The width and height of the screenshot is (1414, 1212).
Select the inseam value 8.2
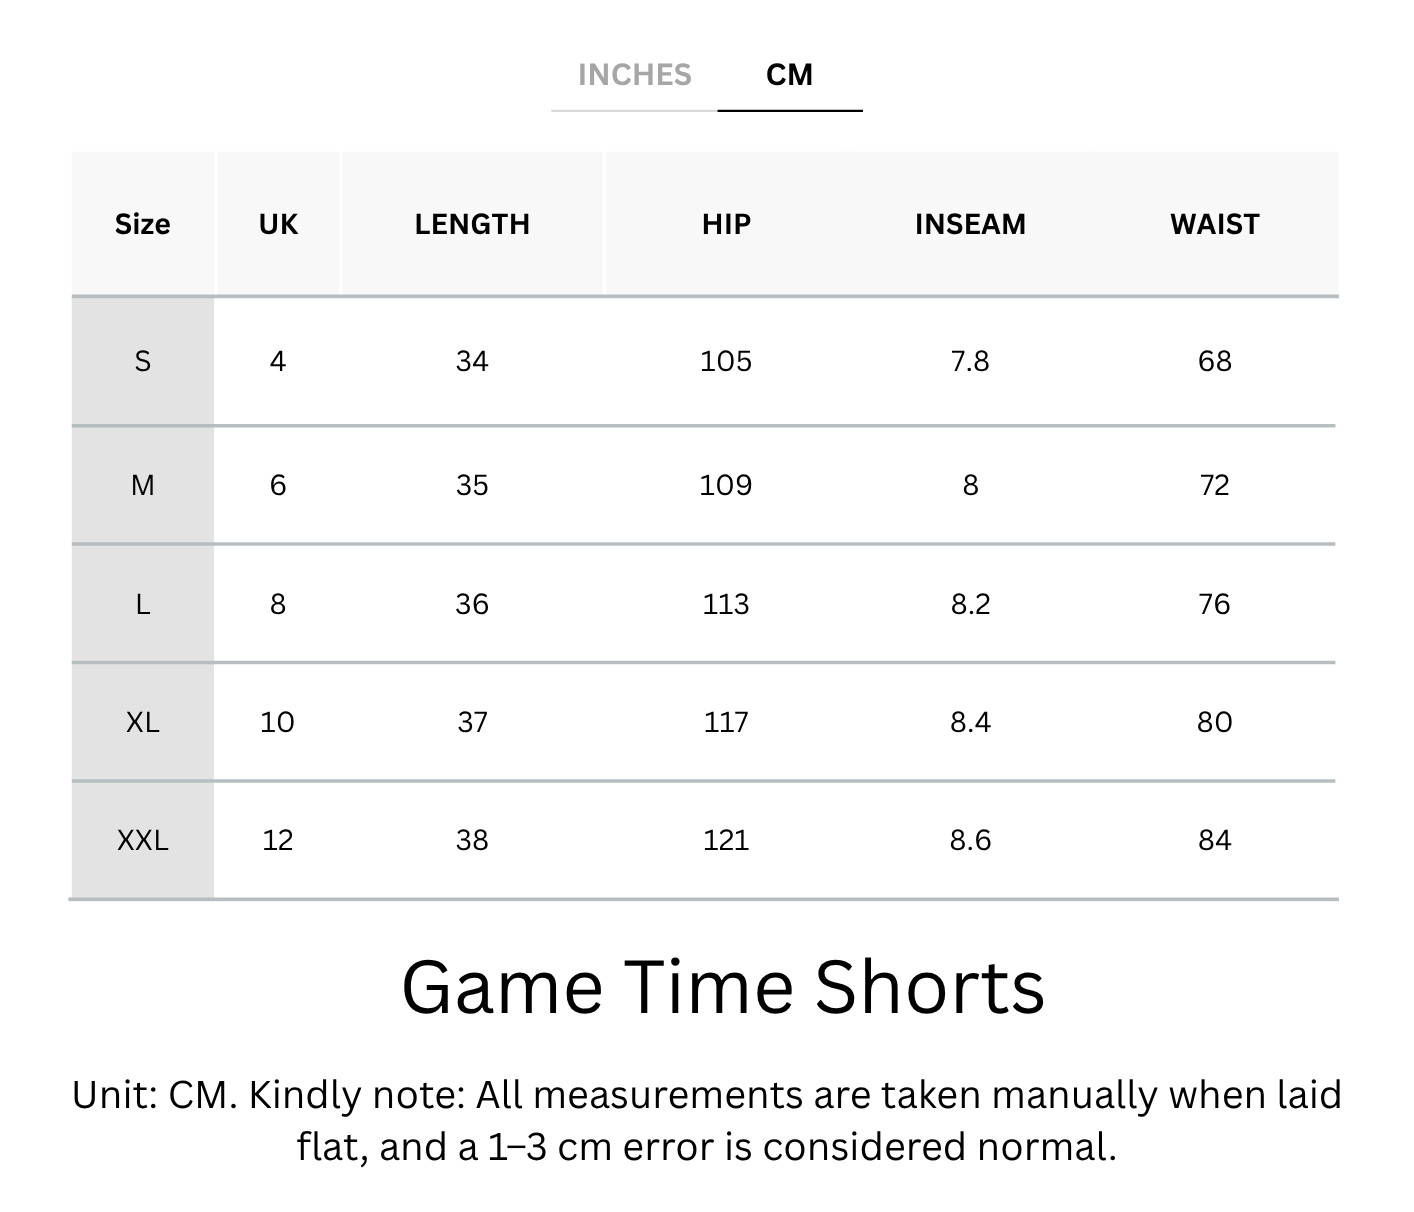click(x=970, y=604)
